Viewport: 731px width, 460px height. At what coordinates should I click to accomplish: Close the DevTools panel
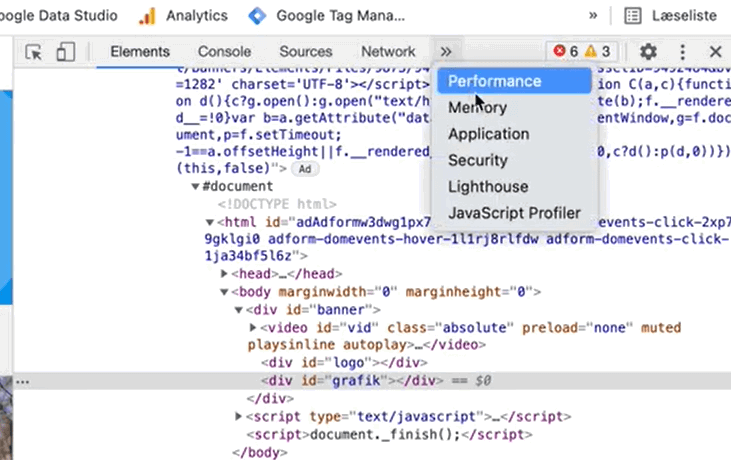716,51
